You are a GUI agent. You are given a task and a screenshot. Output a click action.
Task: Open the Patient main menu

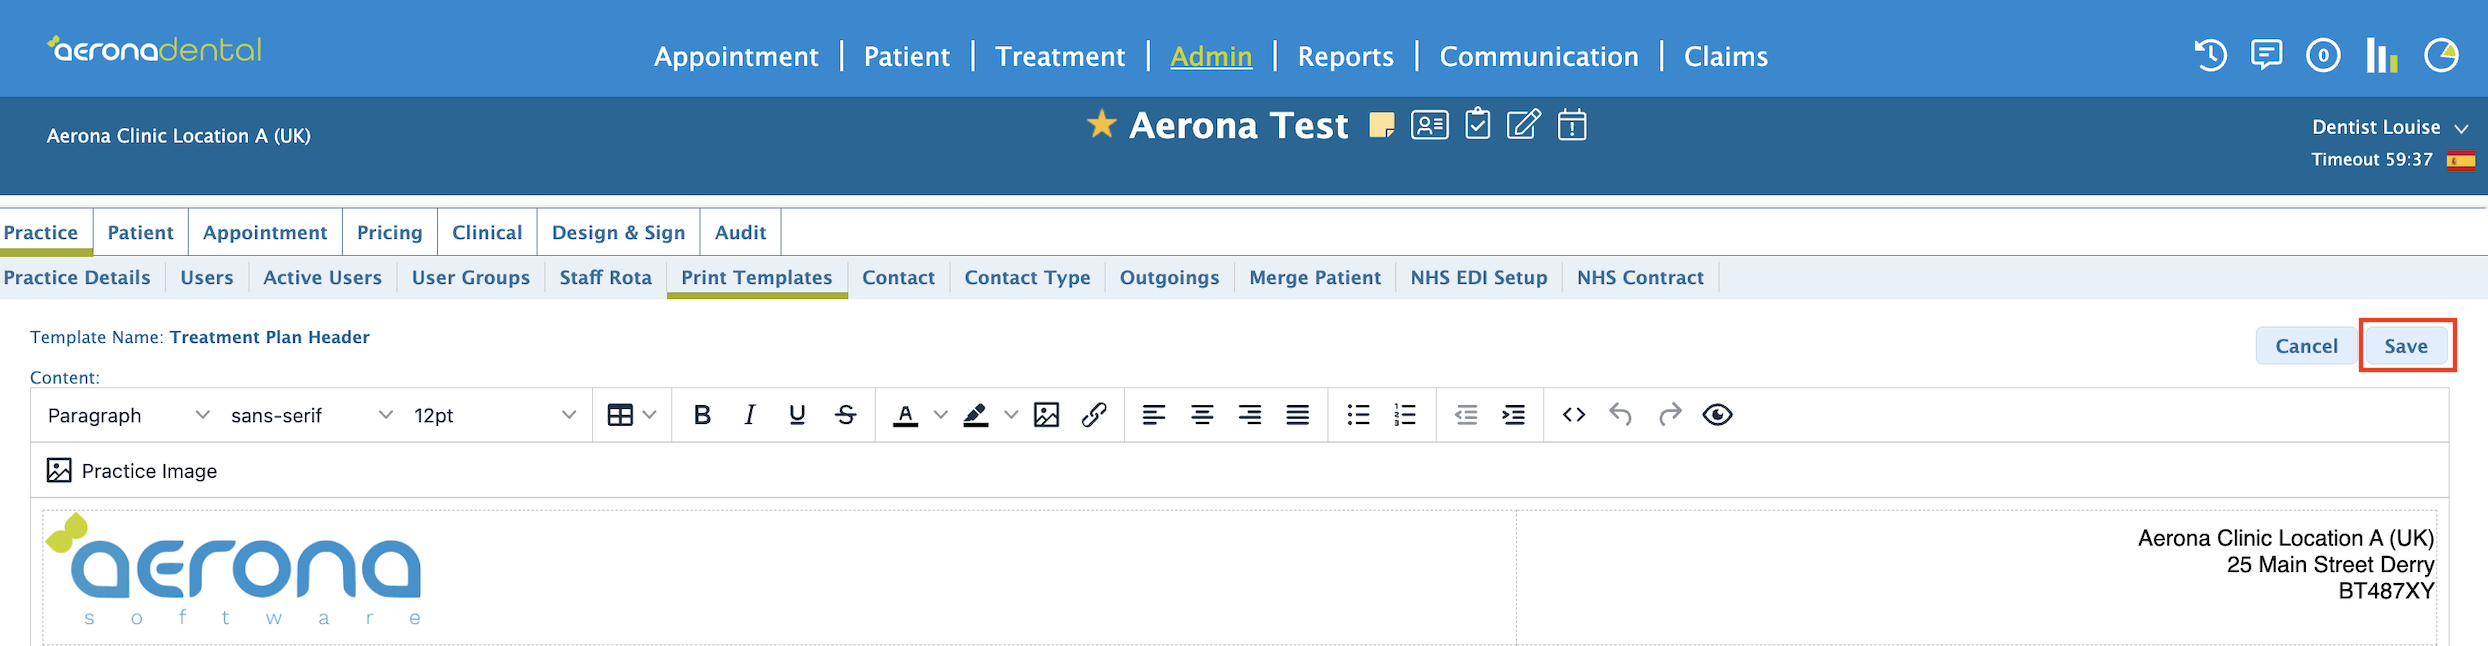(x=907, y=57)
